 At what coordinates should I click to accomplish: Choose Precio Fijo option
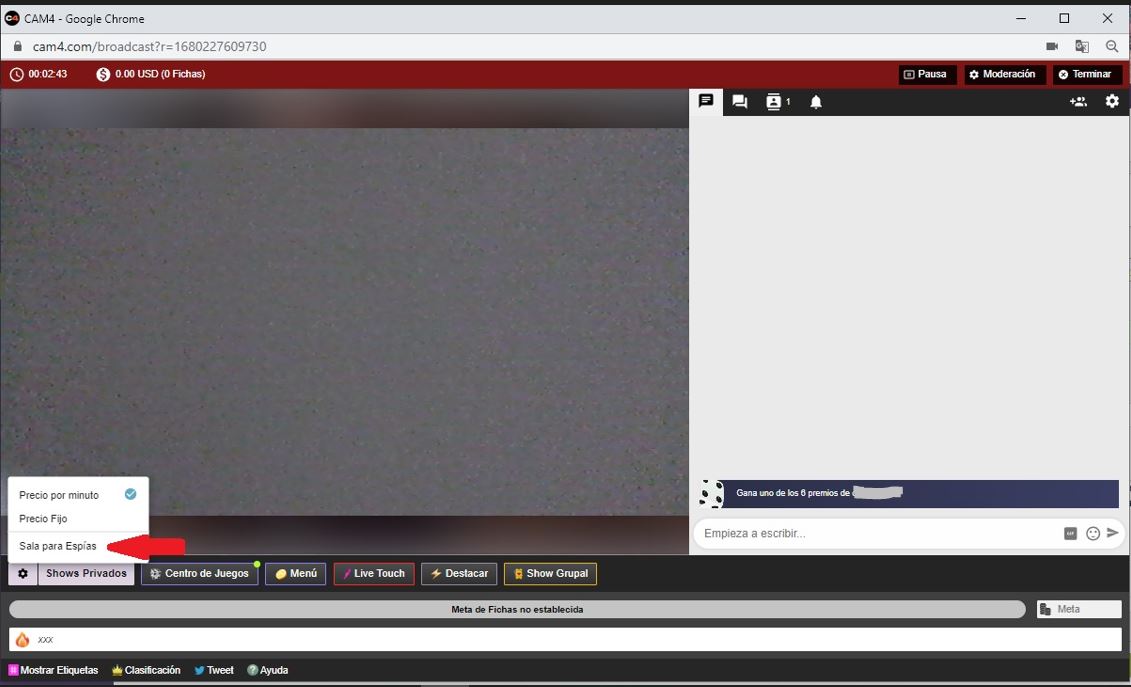point(44,519)
